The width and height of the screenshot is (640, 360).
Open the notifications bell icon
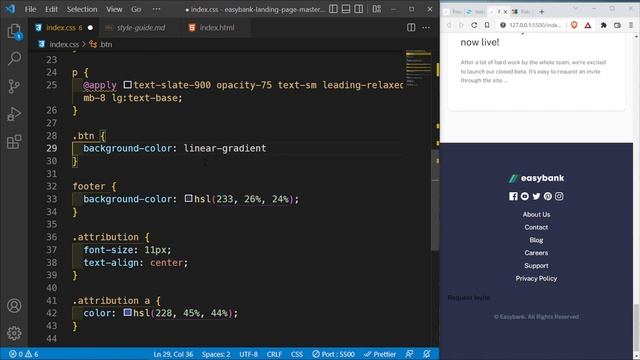click(427, 354)
